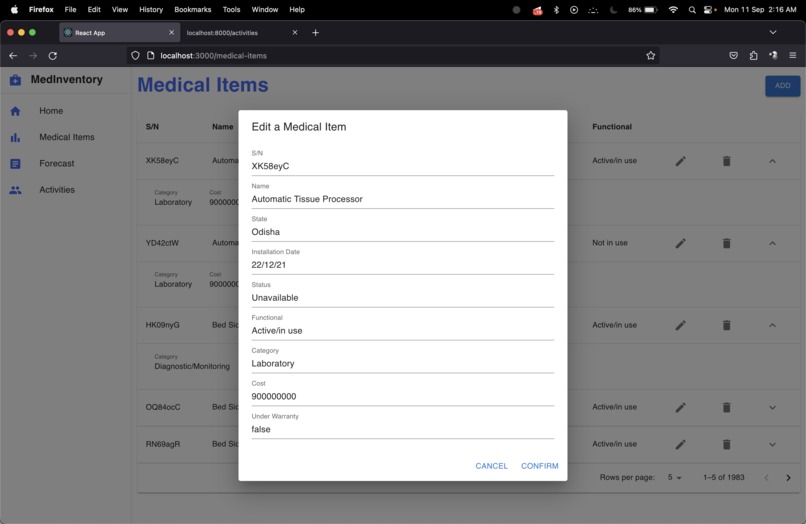Open the Bookmarks menu
Screen dimensions: 806x524
click(192, 9)
